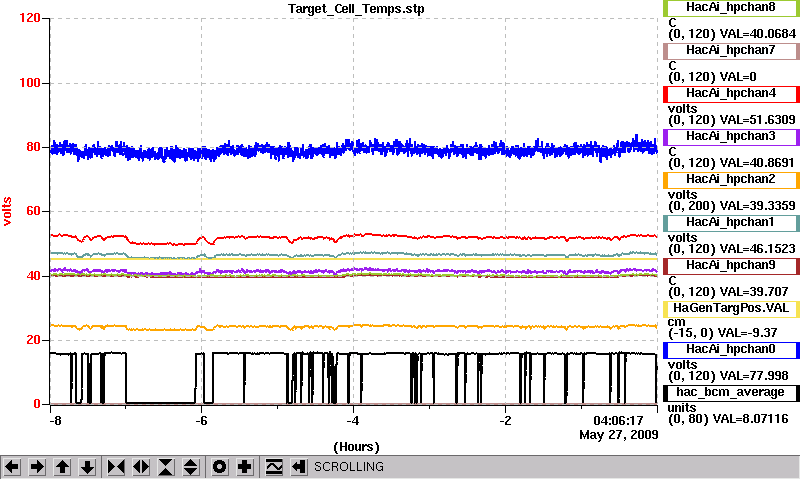Image resolution: width=800 pixels, height=479 pixels.
Task: Click the y-axis tick label 20
Action: coord(33,340)
